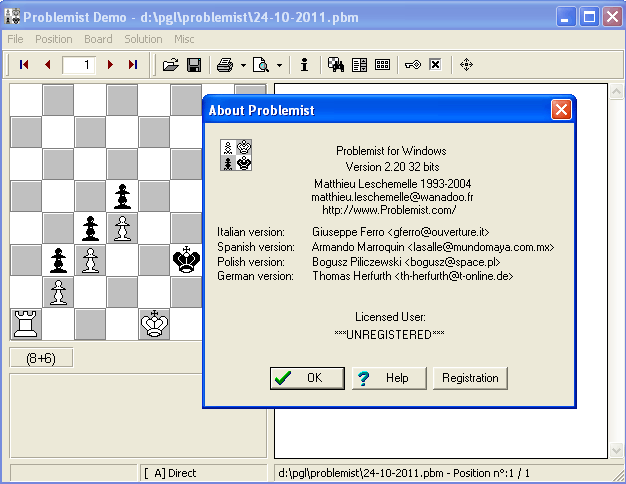Click the Armando Marroquin translator line

(433, 247)
